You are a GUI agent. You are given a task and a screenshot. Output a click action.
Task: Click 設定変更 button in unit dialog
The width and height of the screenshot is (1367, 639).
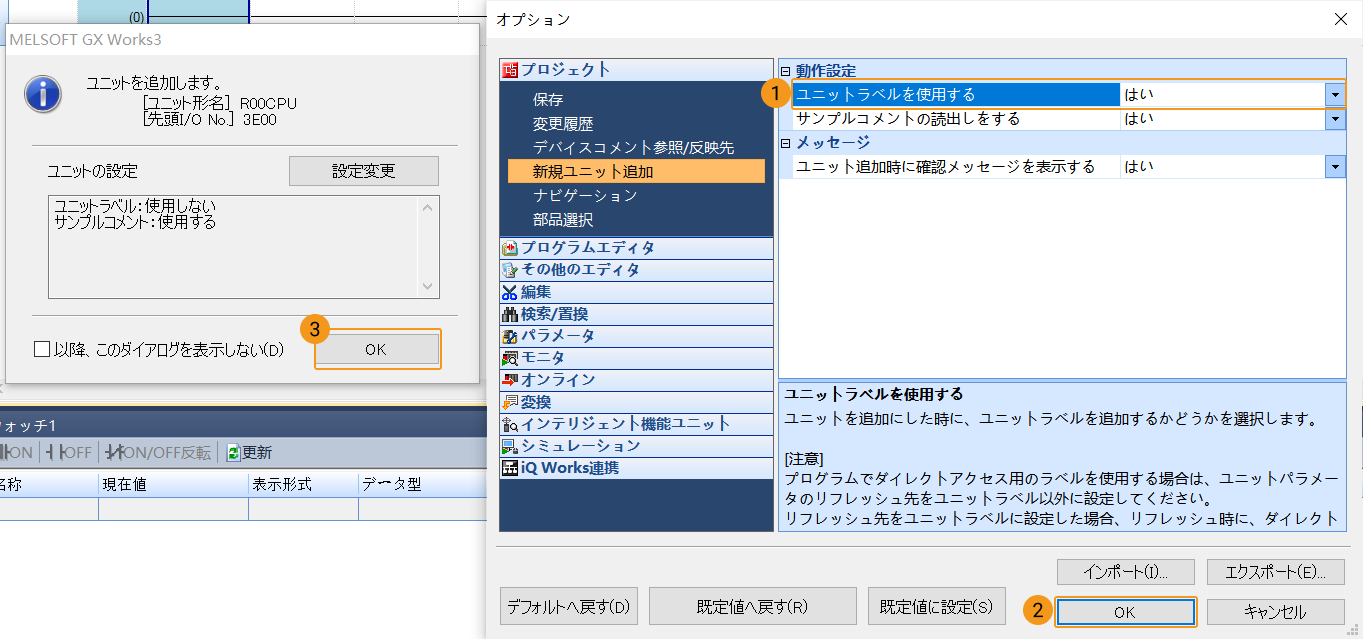pyautogui.click(x=364, y=171)
